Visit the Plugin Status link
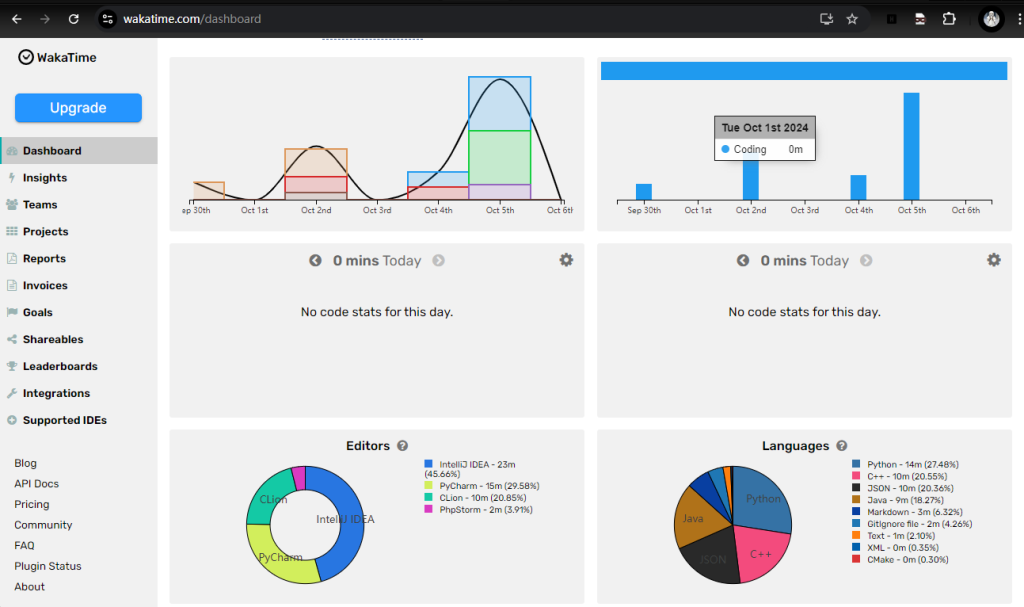1024x607 pixels. pos(48,566)
